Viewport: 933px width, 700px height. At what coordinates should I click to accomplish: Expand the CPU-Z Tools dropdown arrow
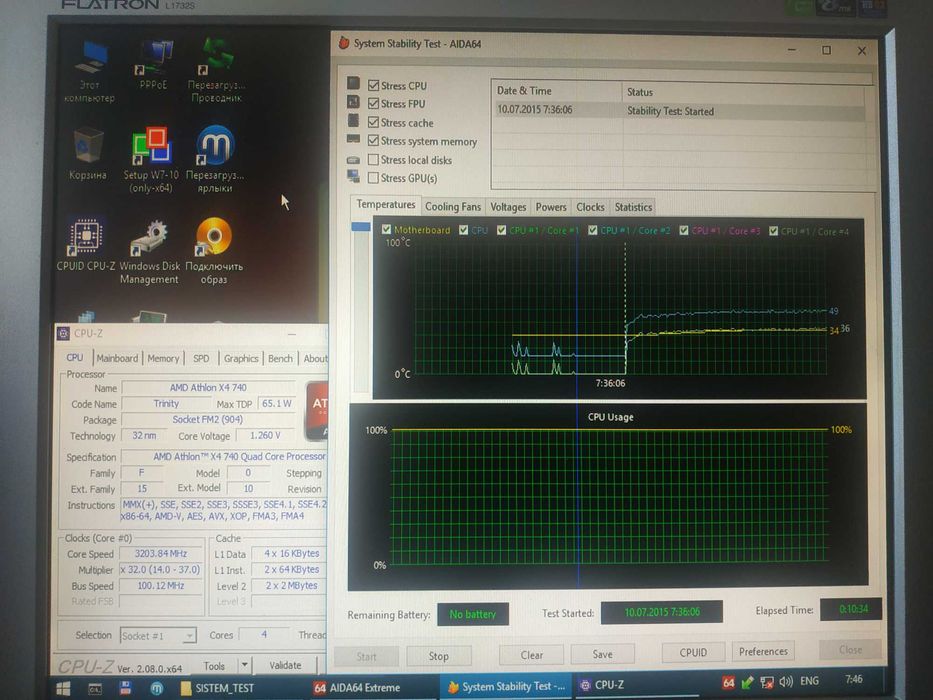tap(245, 664)
